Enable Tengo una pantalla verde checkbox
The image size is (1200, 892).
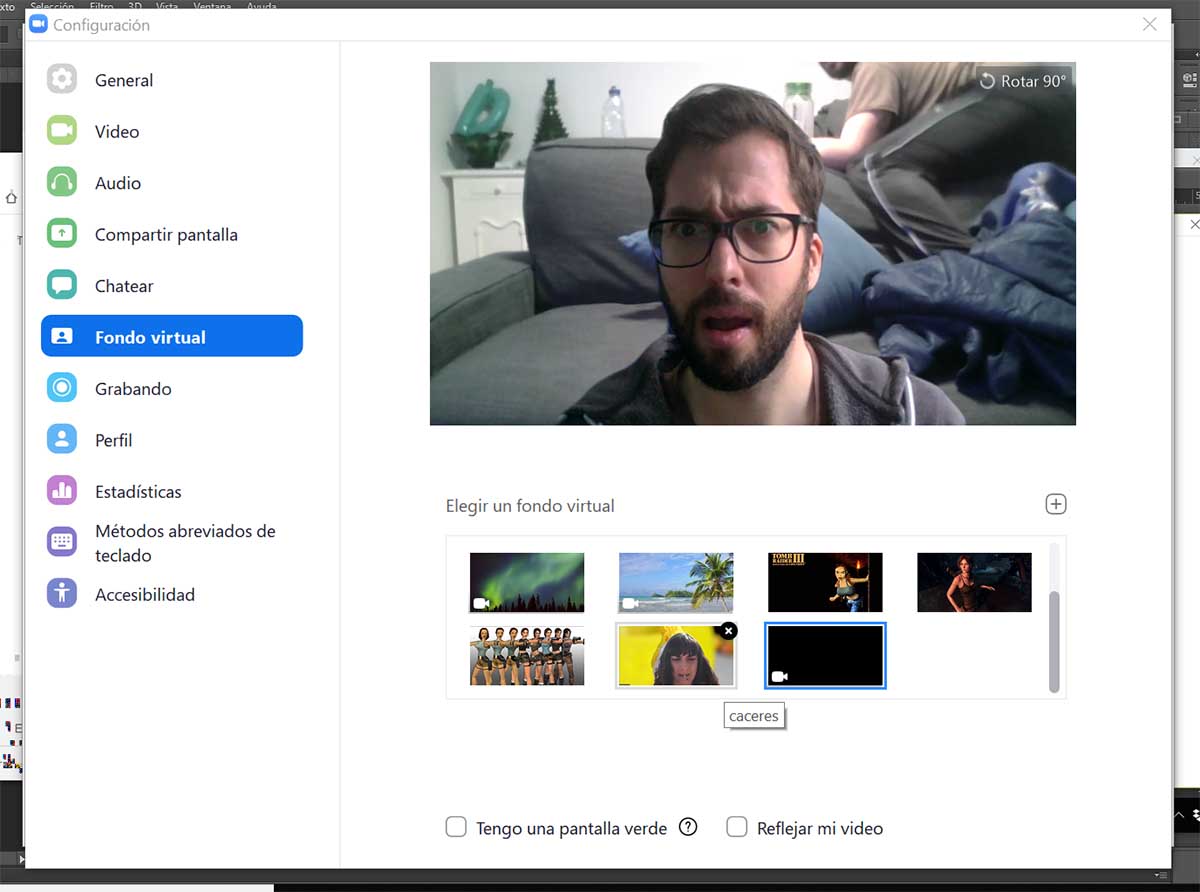[456, 827]
